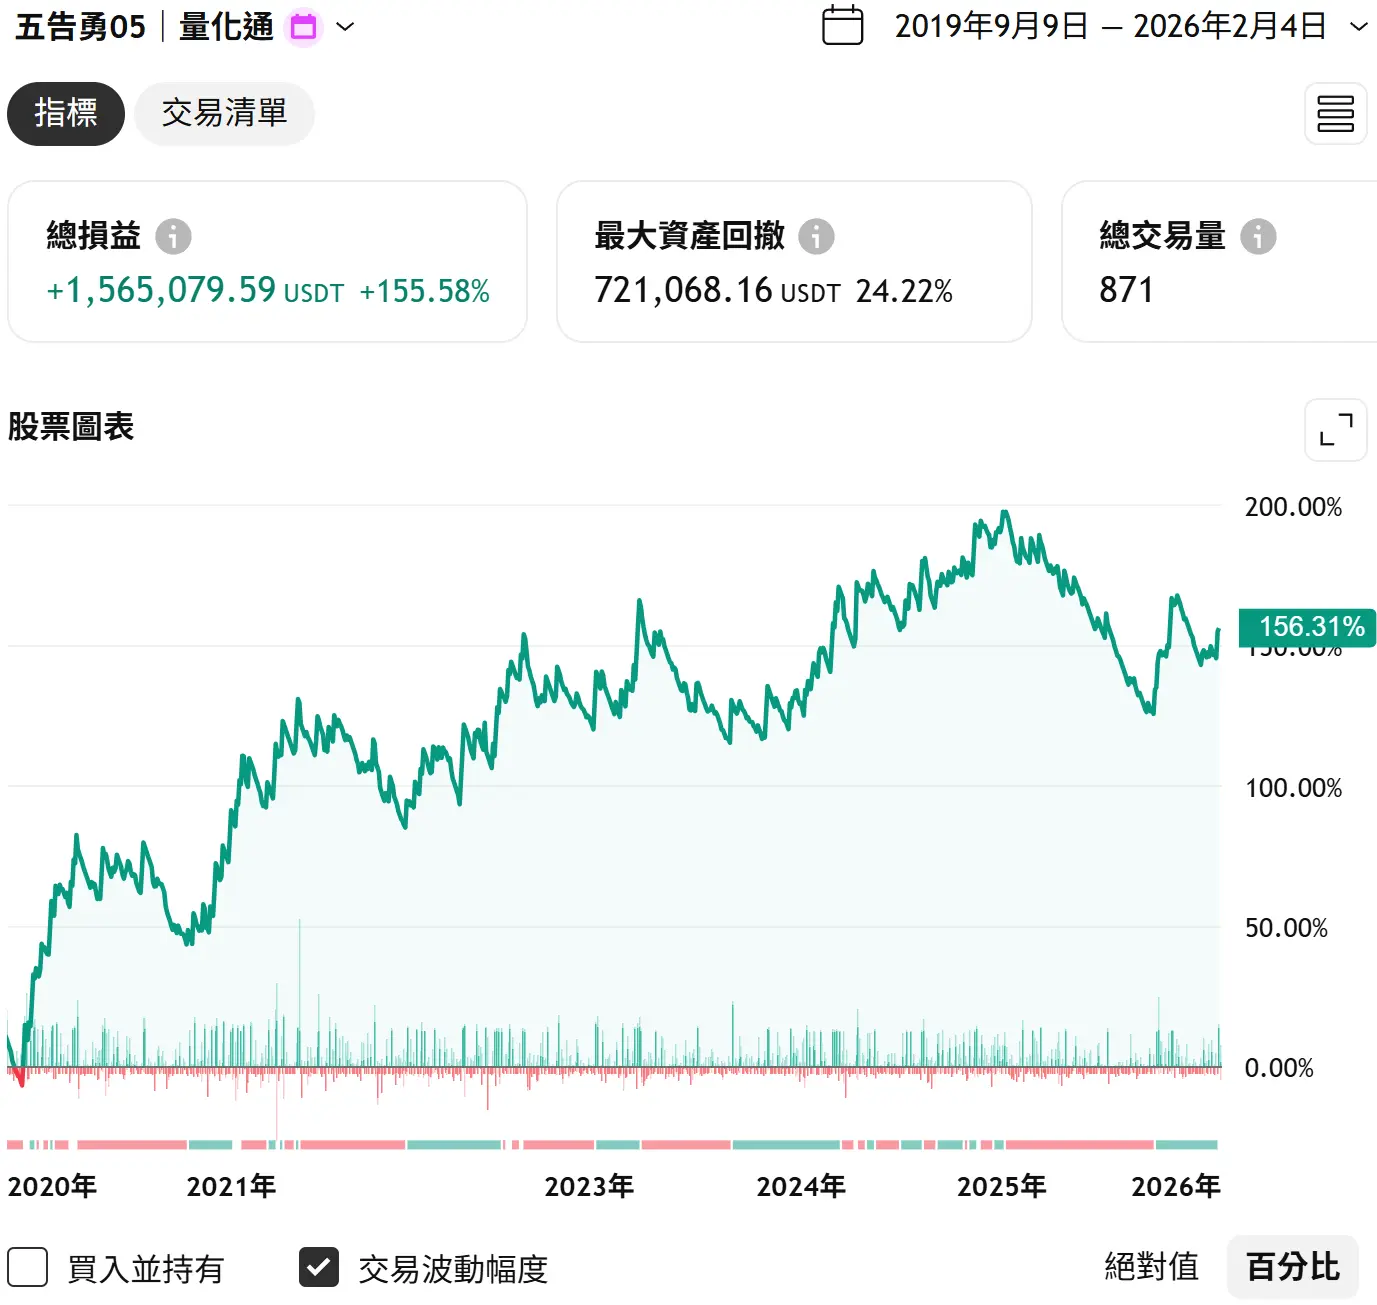
Task: Click the 五告勇05 strategy title
Action: pyautogui.click(x=81, y=27)
